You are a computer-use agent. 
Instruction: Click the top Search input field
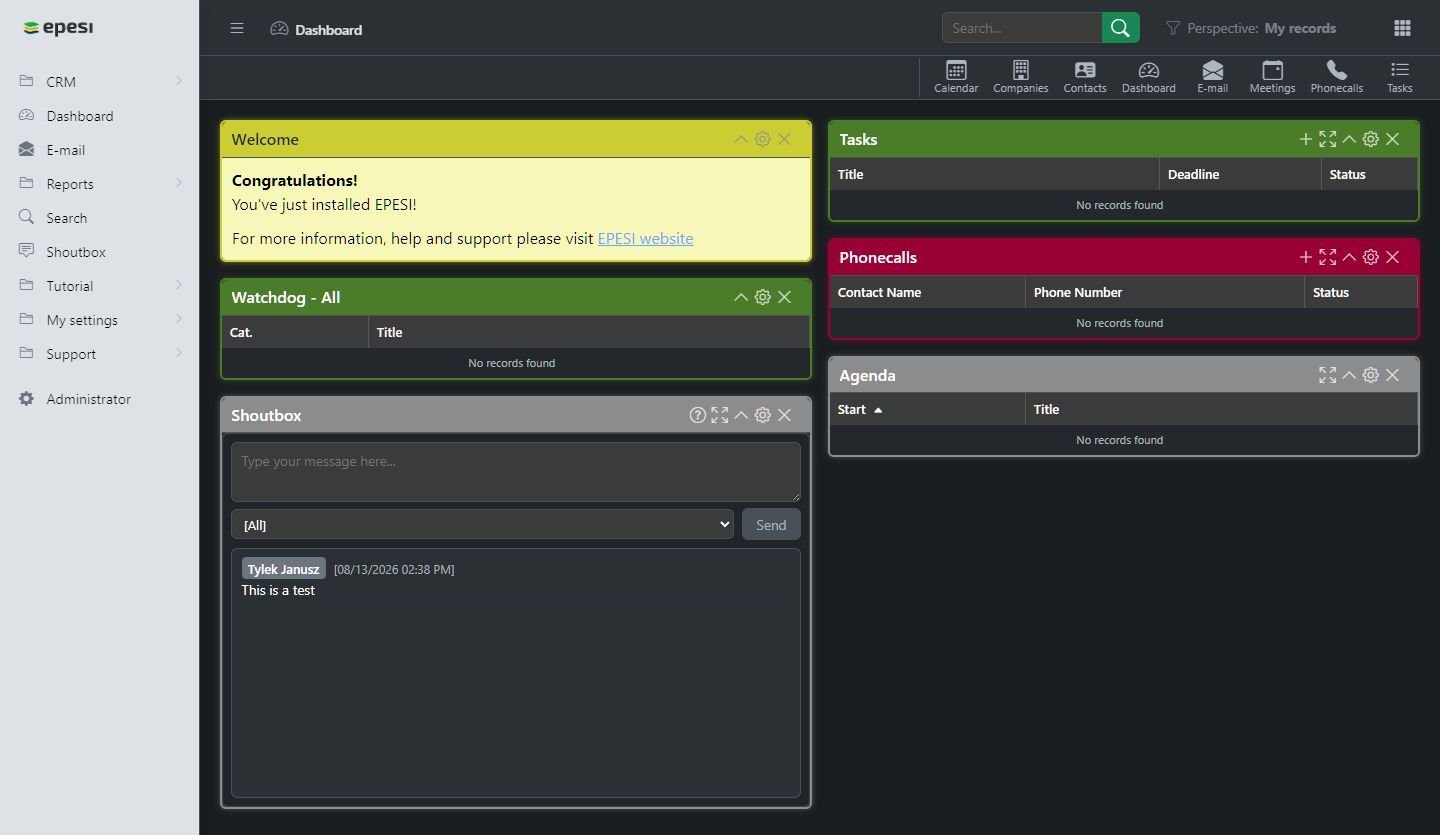pyautogui.click(x=1022, y=28)
